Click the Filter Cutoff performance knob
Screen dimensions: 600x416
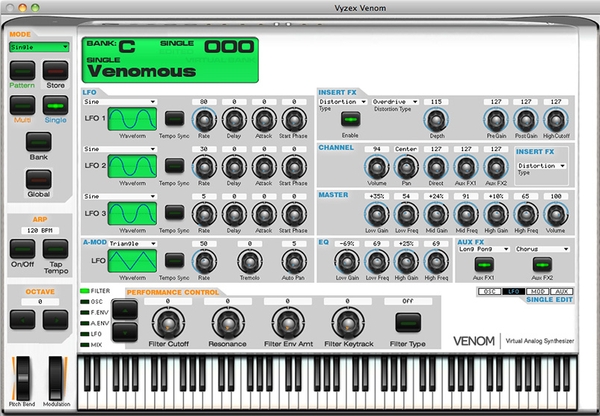pos(168,323)
